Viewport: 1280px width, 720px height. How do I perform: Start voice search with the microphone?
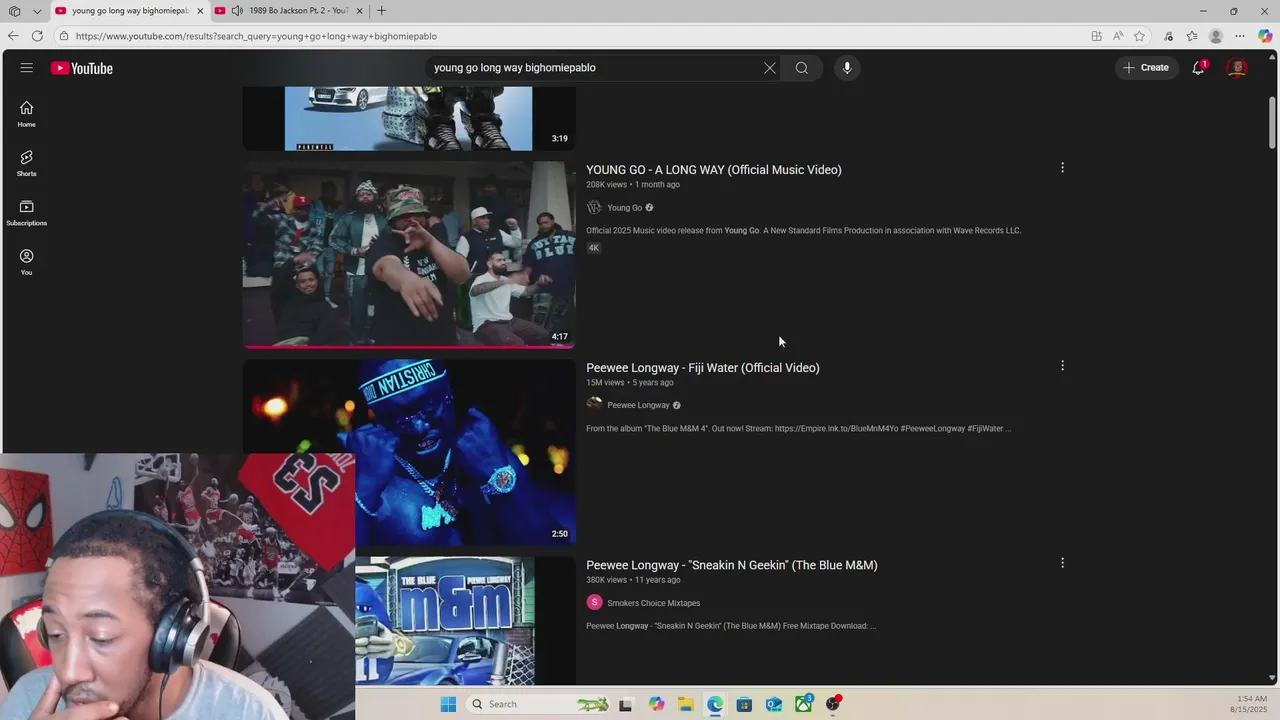tap(847, 68)
